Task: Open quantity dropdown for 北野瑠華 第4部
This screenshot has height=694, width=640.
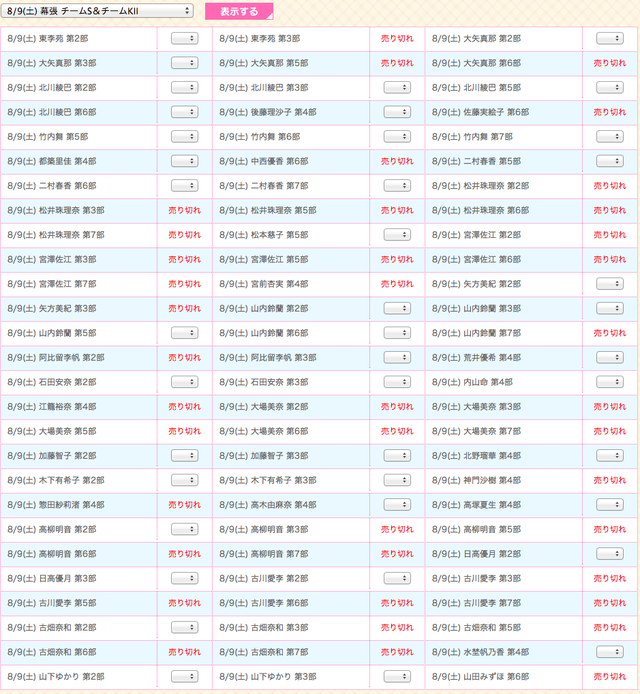Action: 609,455
